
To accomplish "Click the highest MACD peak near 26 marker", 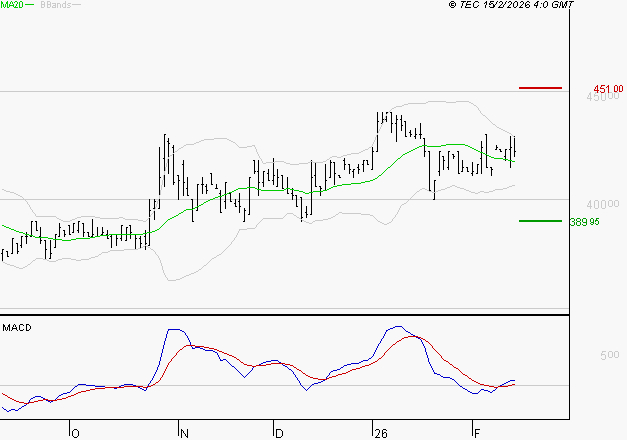I will (x=398, y=327).
